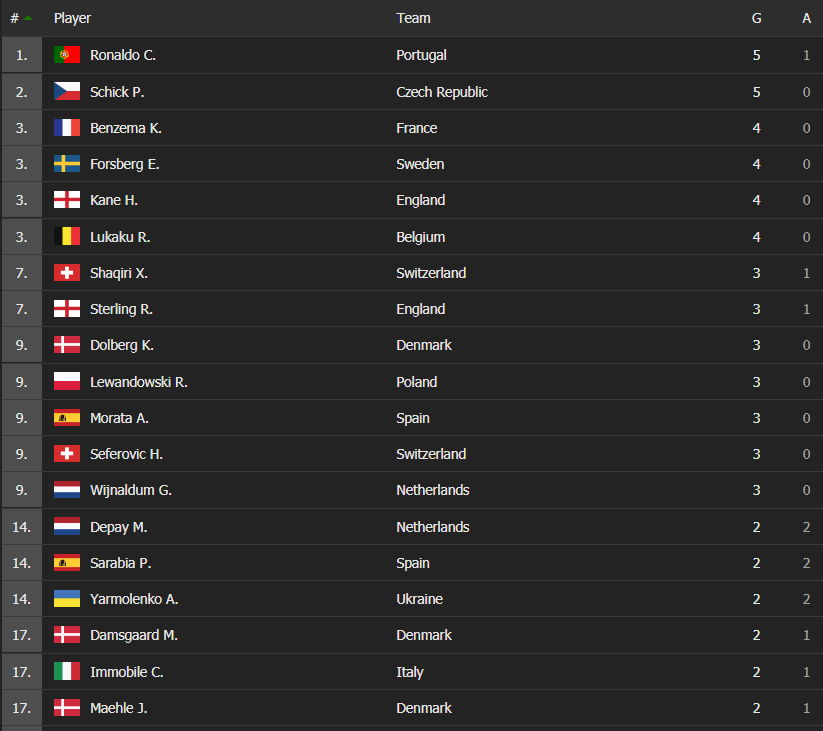
Task: Click the Czech Republic flag beside Schick
Action: (67, 92)
